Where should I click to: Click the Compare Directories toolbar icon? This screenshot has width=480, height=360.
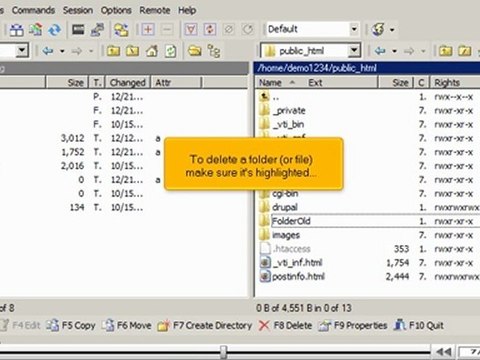click(x=16, y=30)
